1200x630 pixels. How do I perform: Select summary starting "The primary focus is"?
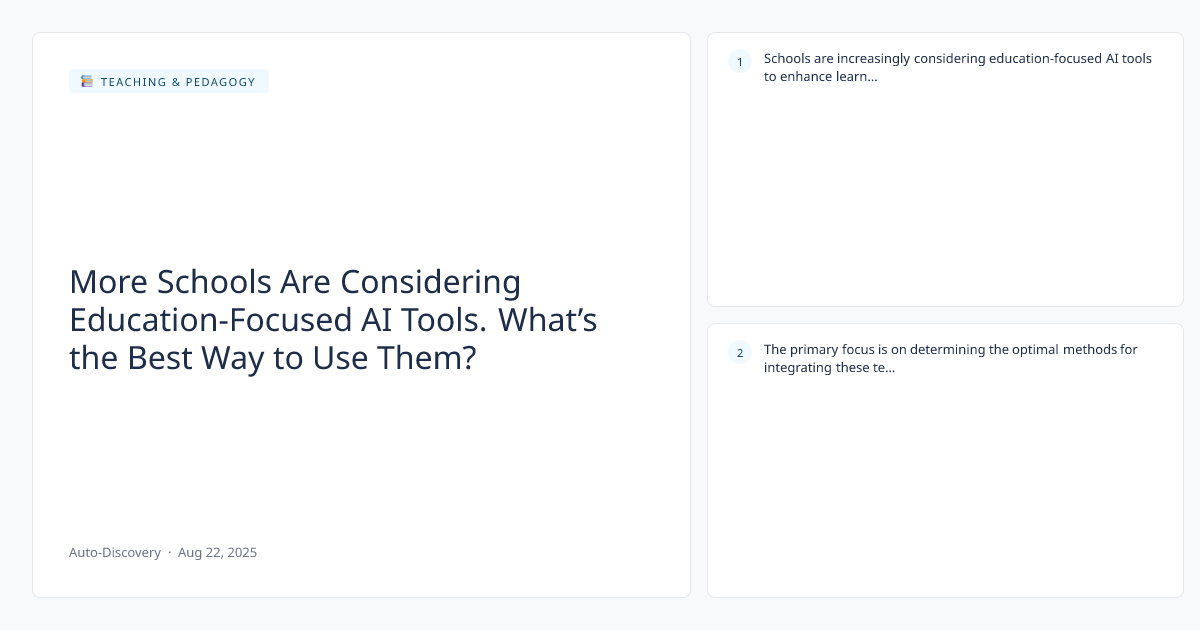tap(950, 350)
